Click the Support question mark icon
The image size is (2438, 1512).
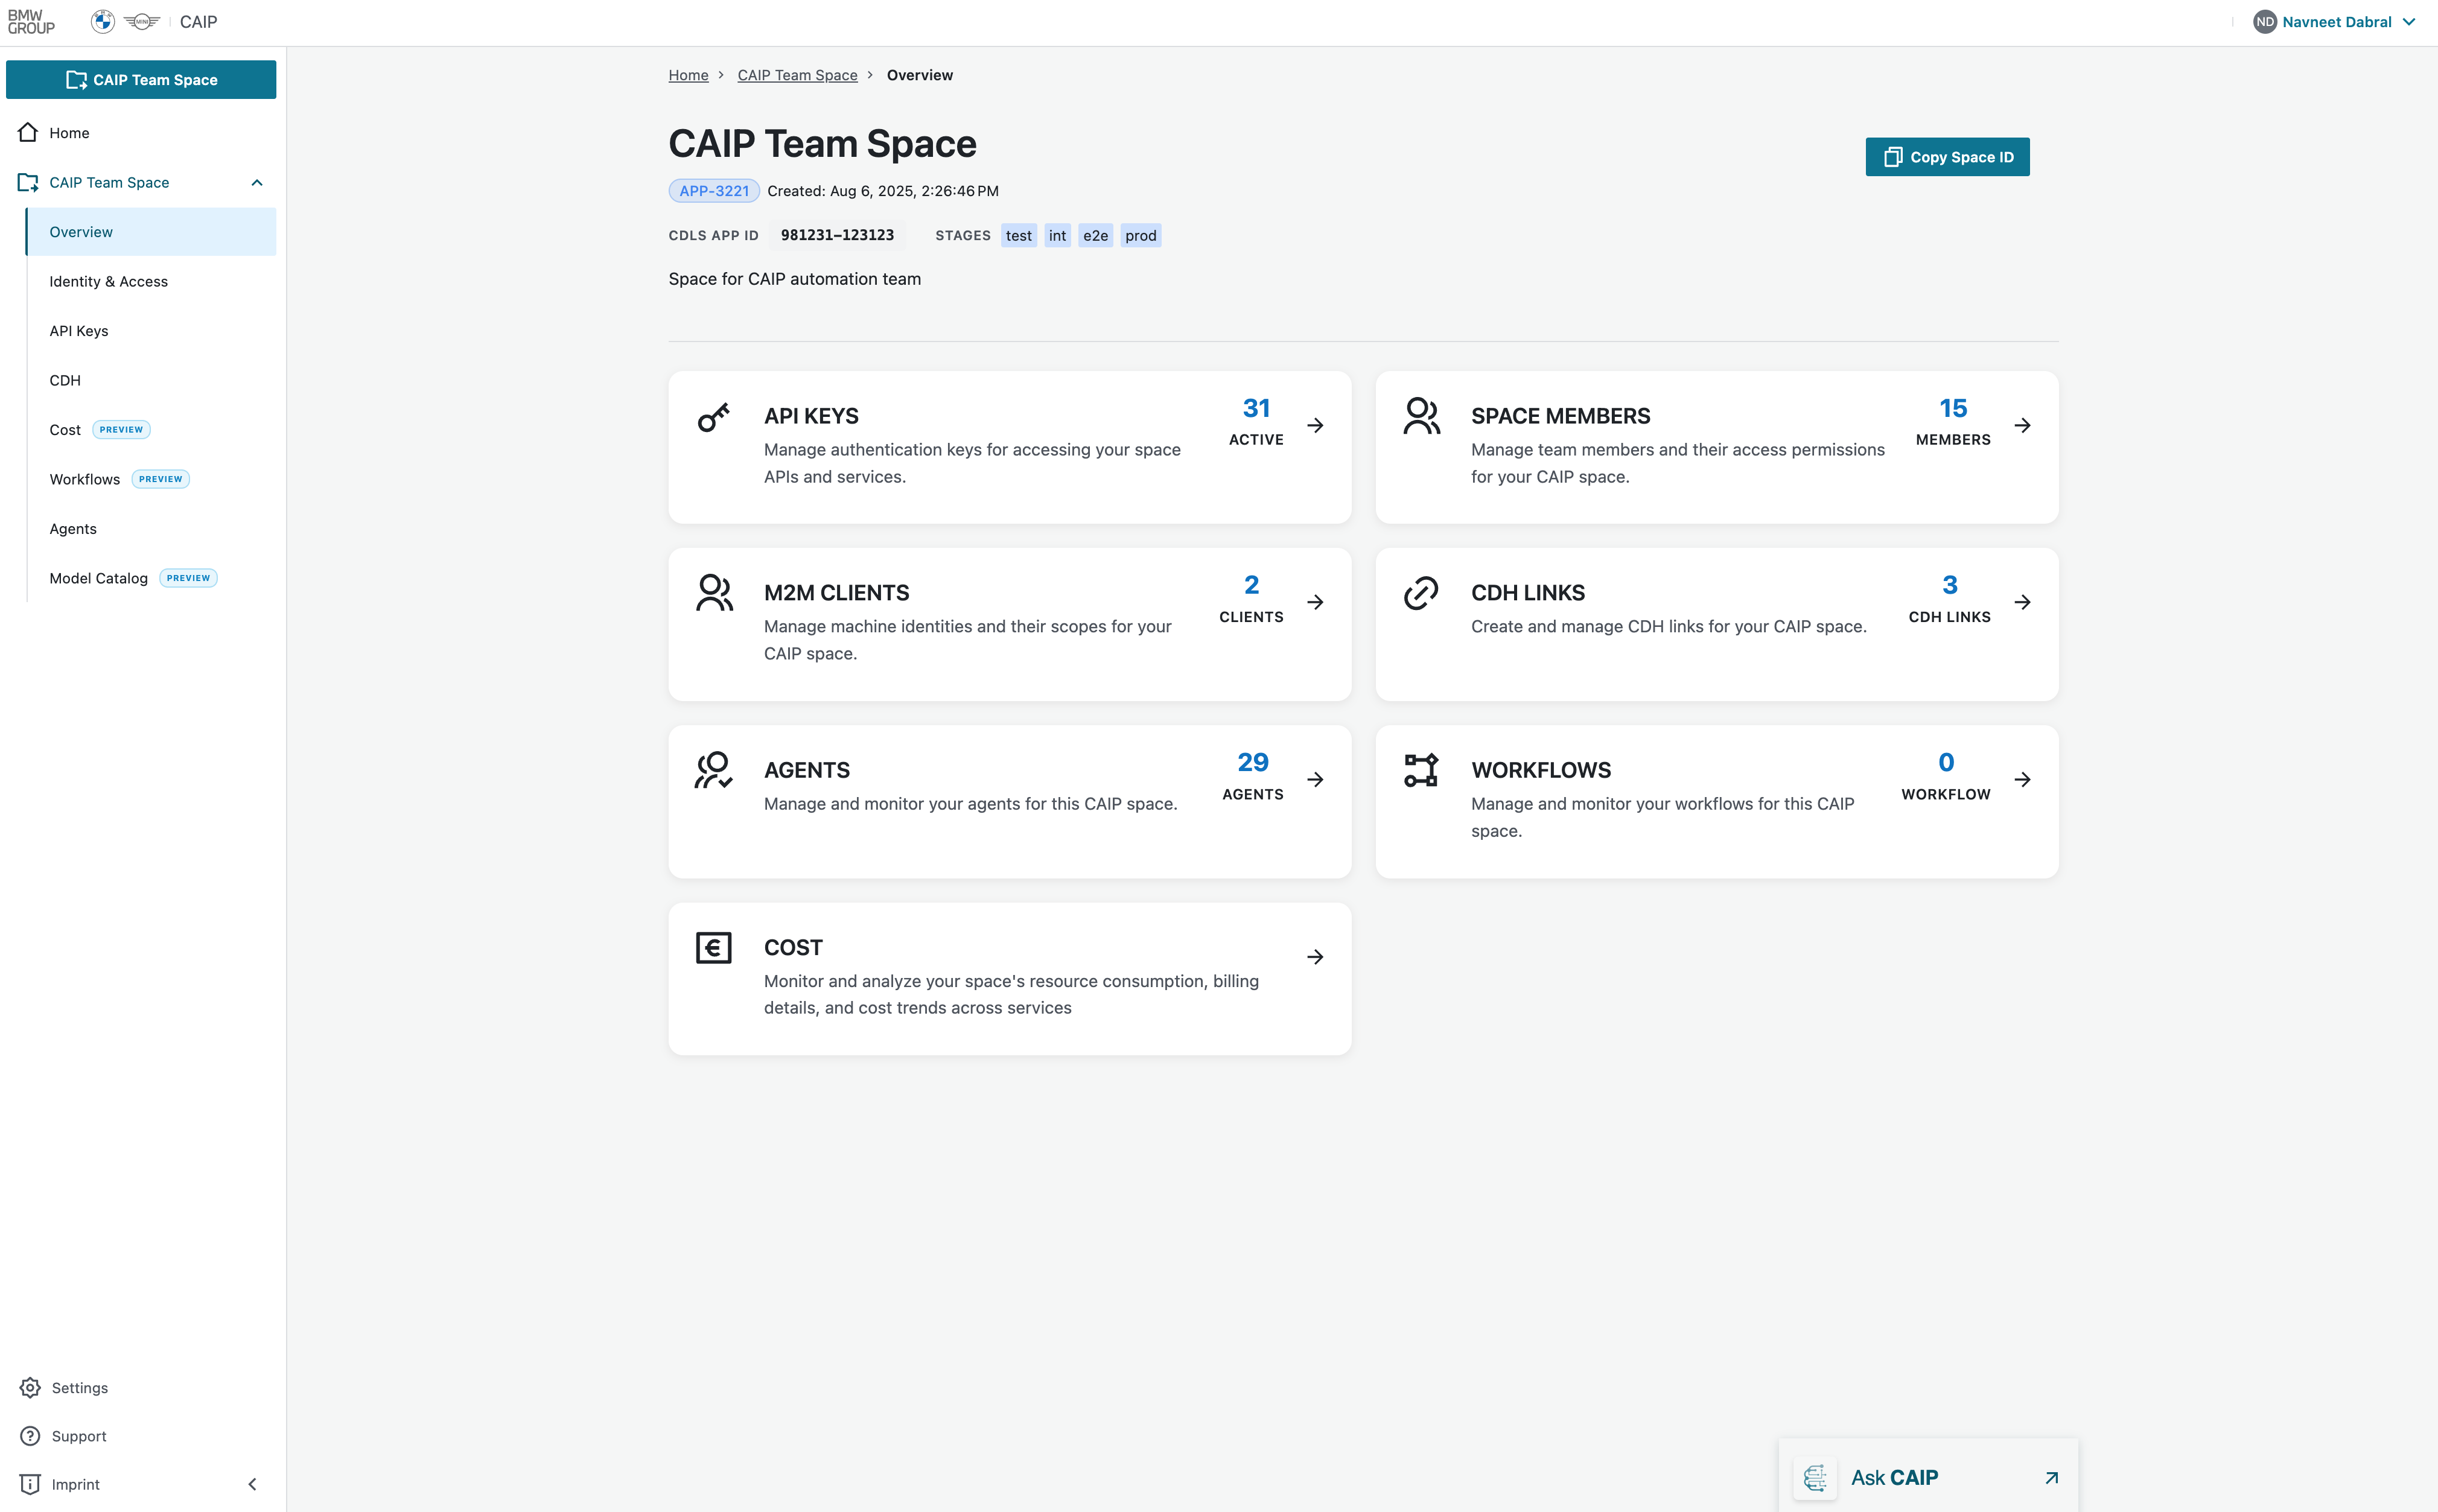30,1436
